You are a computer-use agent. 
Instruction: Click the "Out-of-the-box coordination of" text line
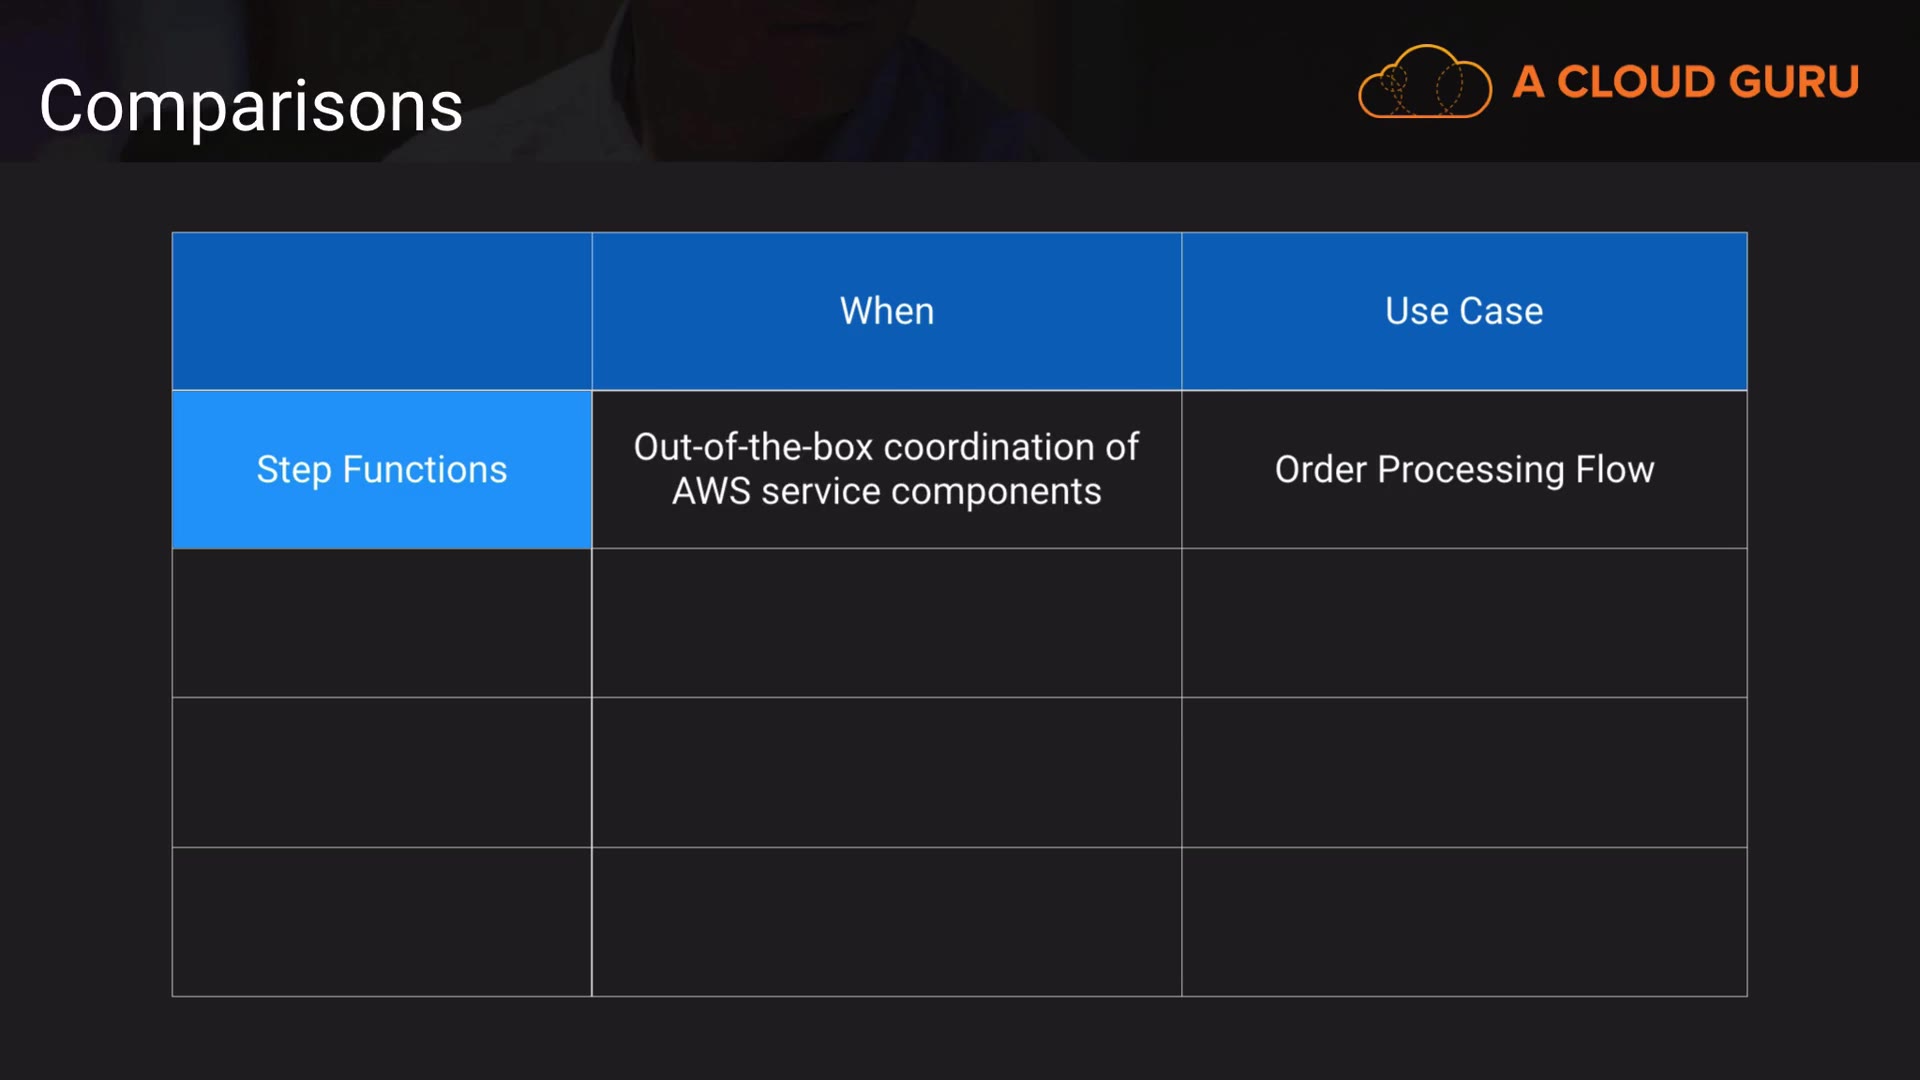[x=886, y=447]
